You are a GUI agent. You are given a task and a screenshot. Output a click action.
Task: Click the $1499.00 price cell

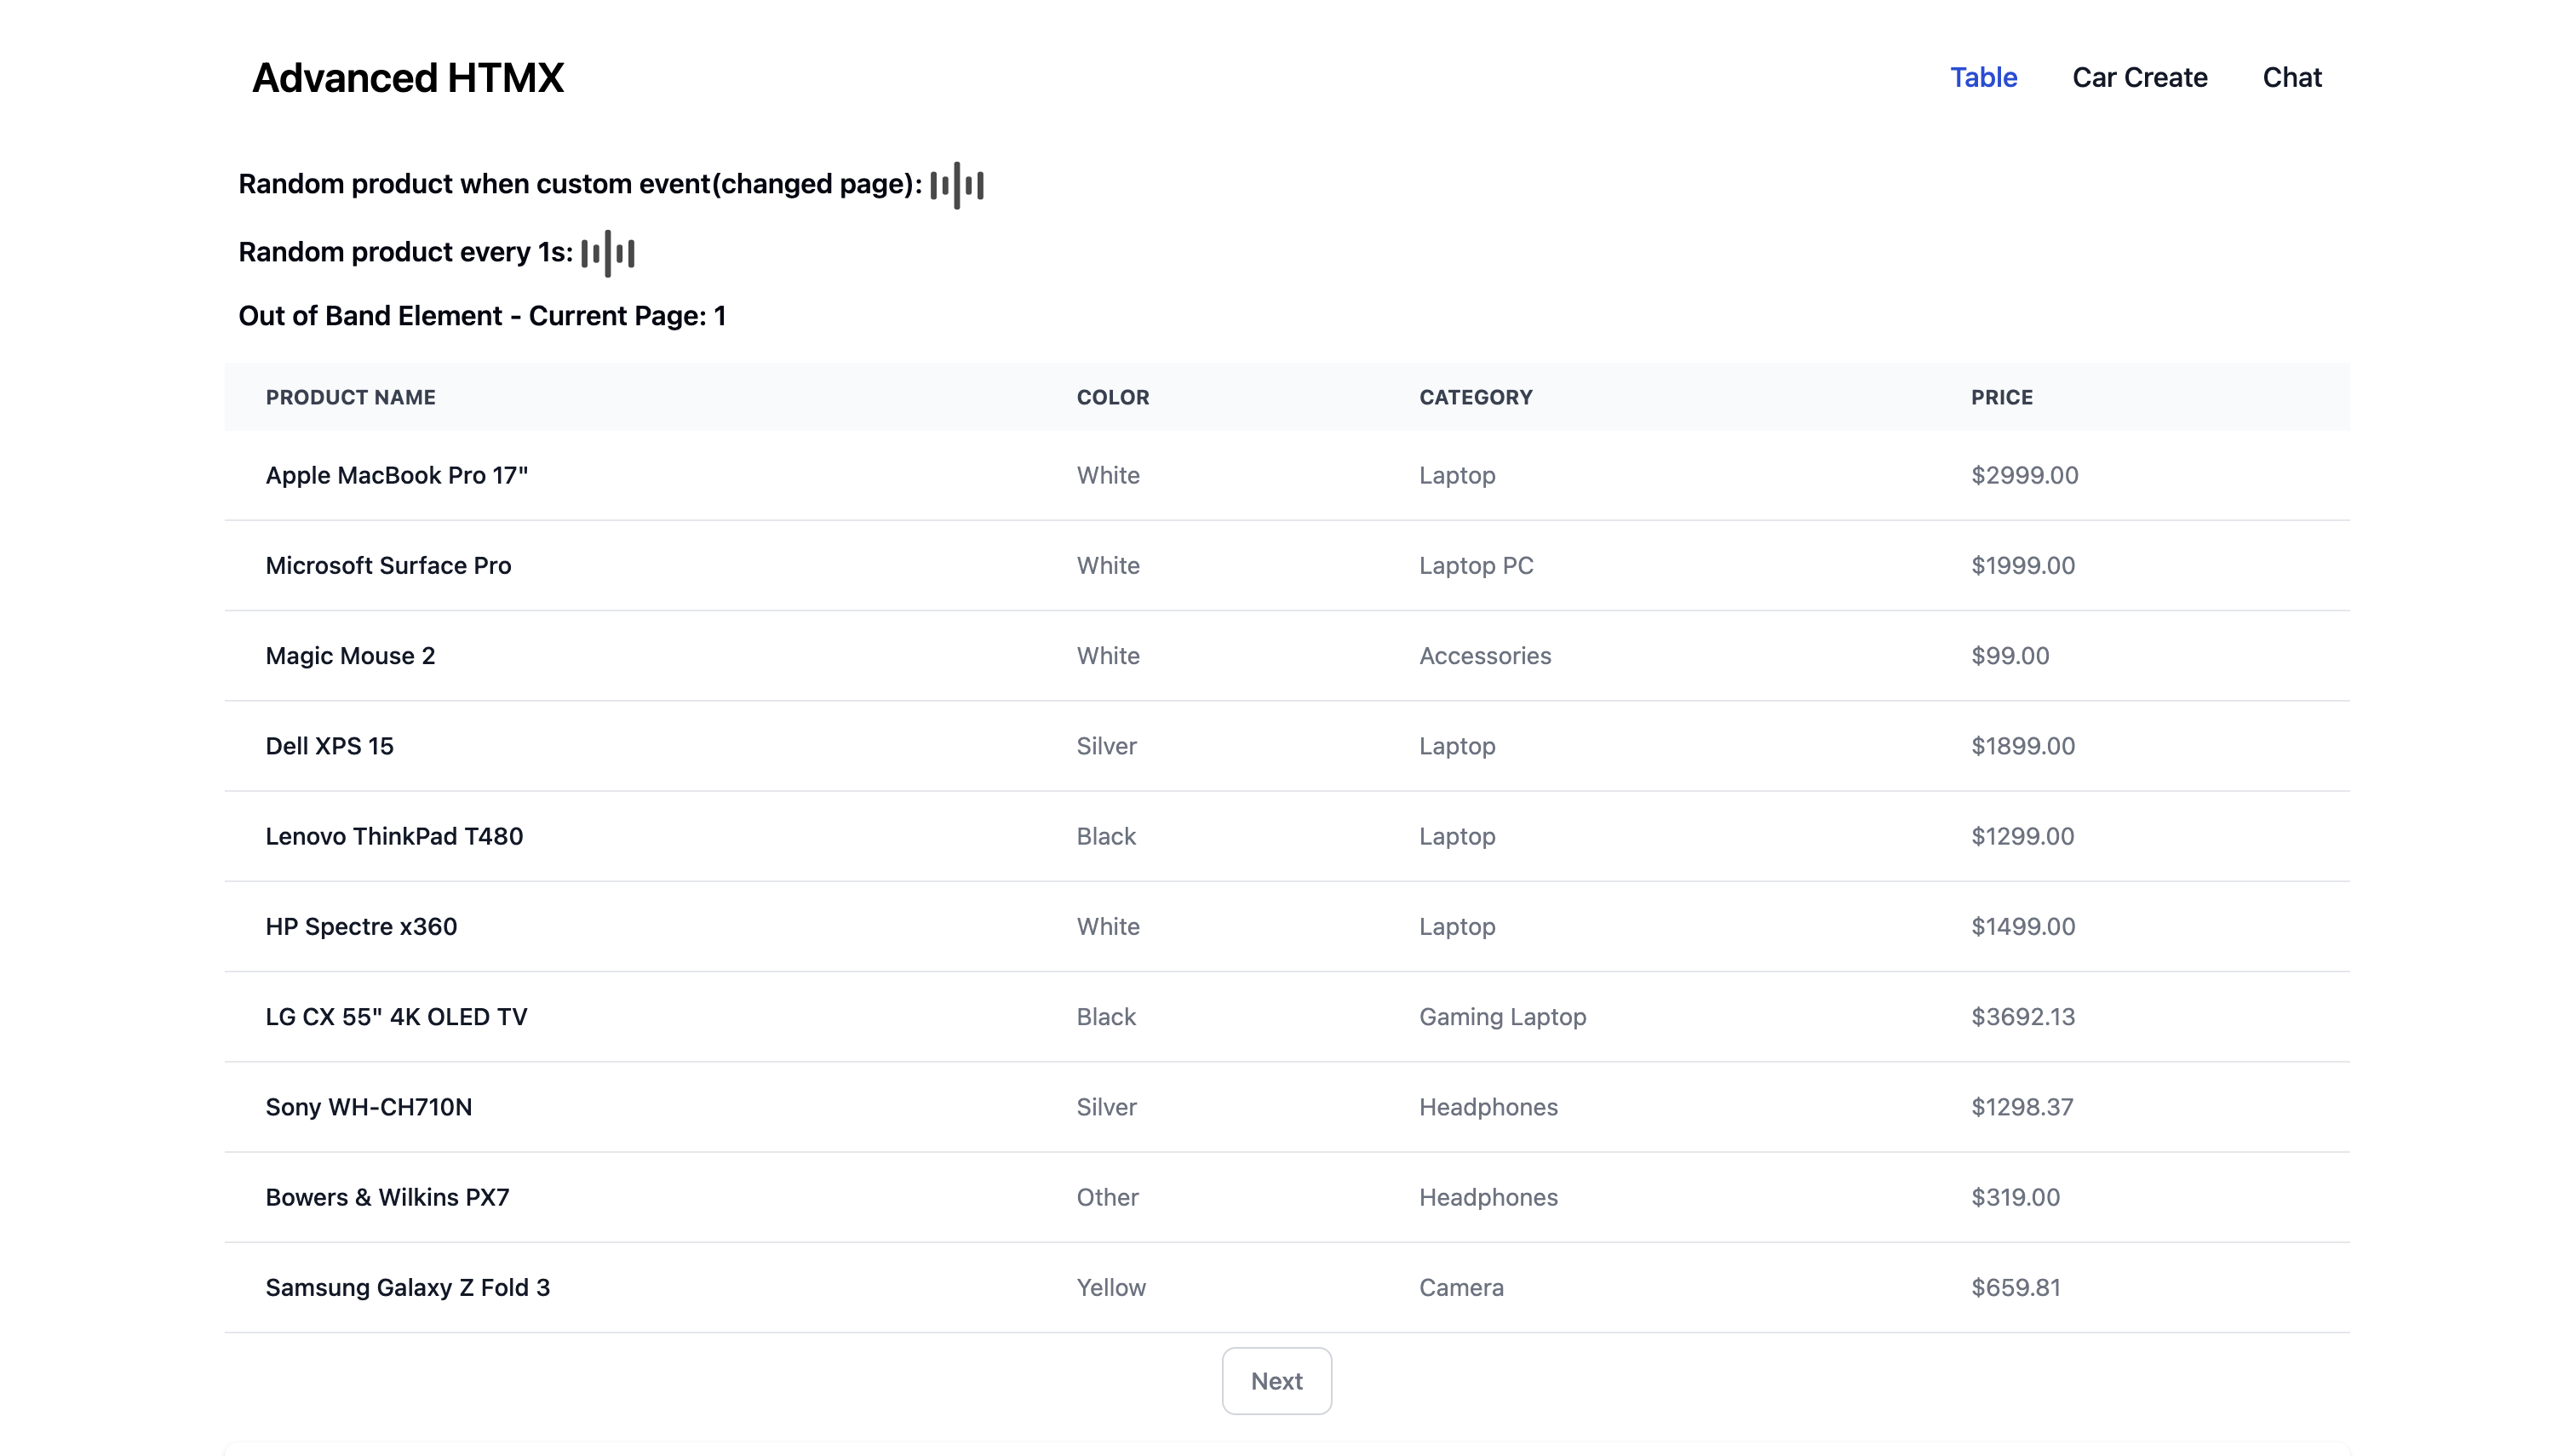(2022, 926)
